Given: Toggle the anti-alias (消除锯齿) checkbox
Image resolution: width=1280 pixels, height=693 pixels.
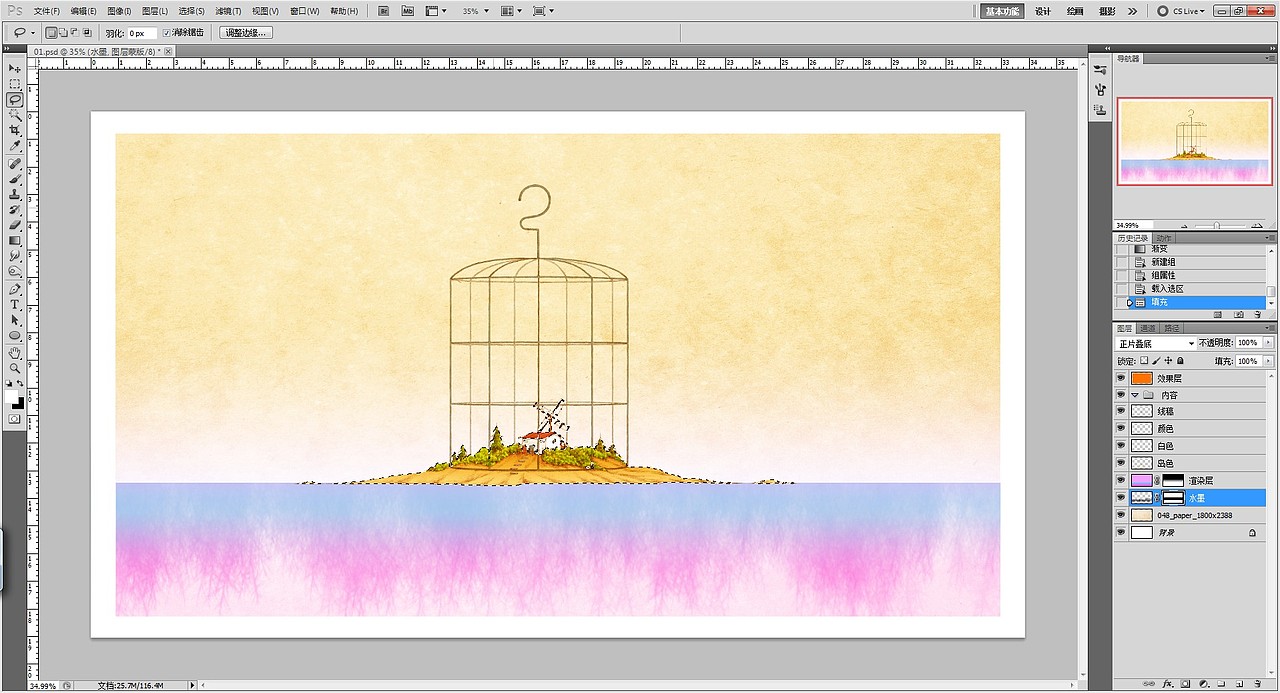Looking at the screenshot, I should [167, 33].
